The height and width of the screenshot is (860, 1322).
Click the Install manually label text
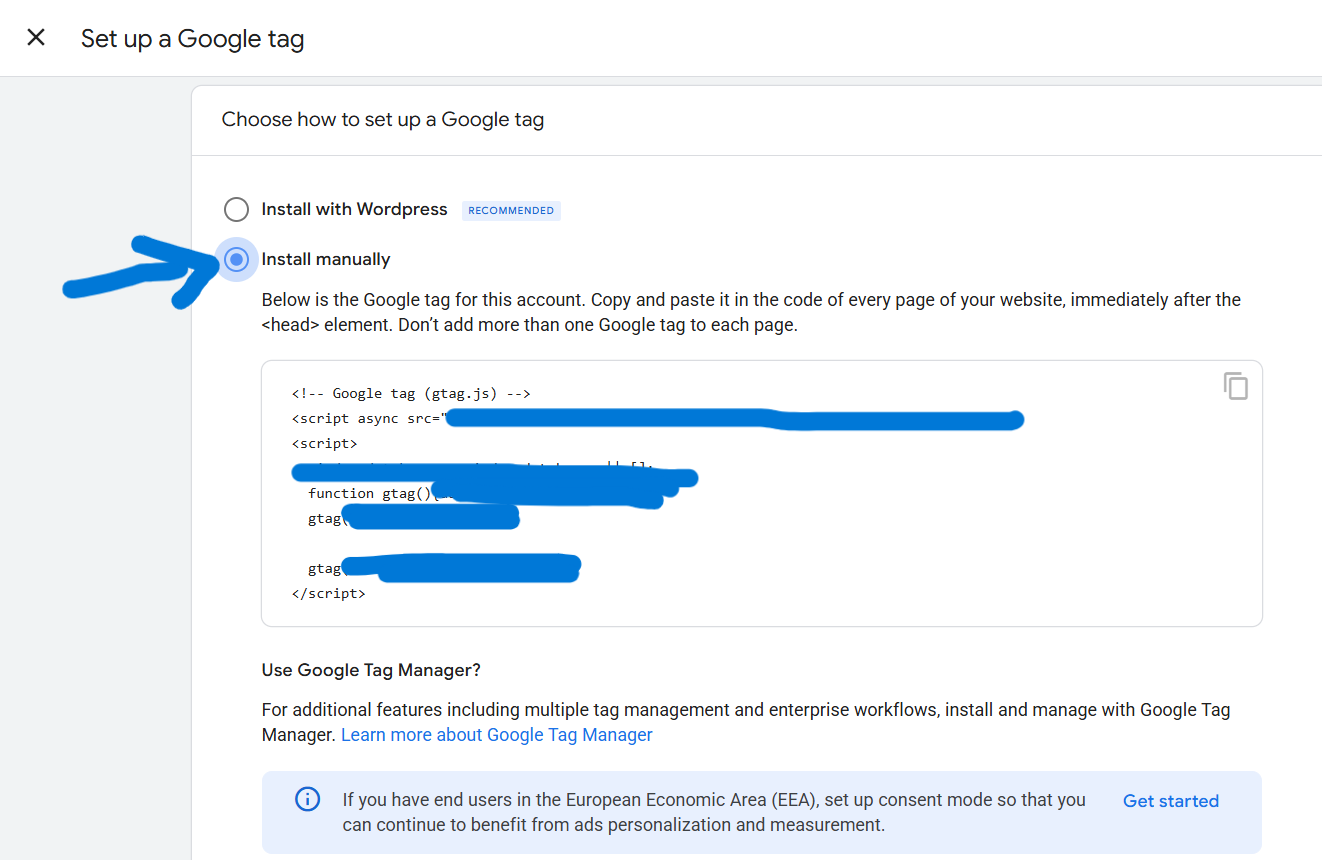click(x=326, y=259)
